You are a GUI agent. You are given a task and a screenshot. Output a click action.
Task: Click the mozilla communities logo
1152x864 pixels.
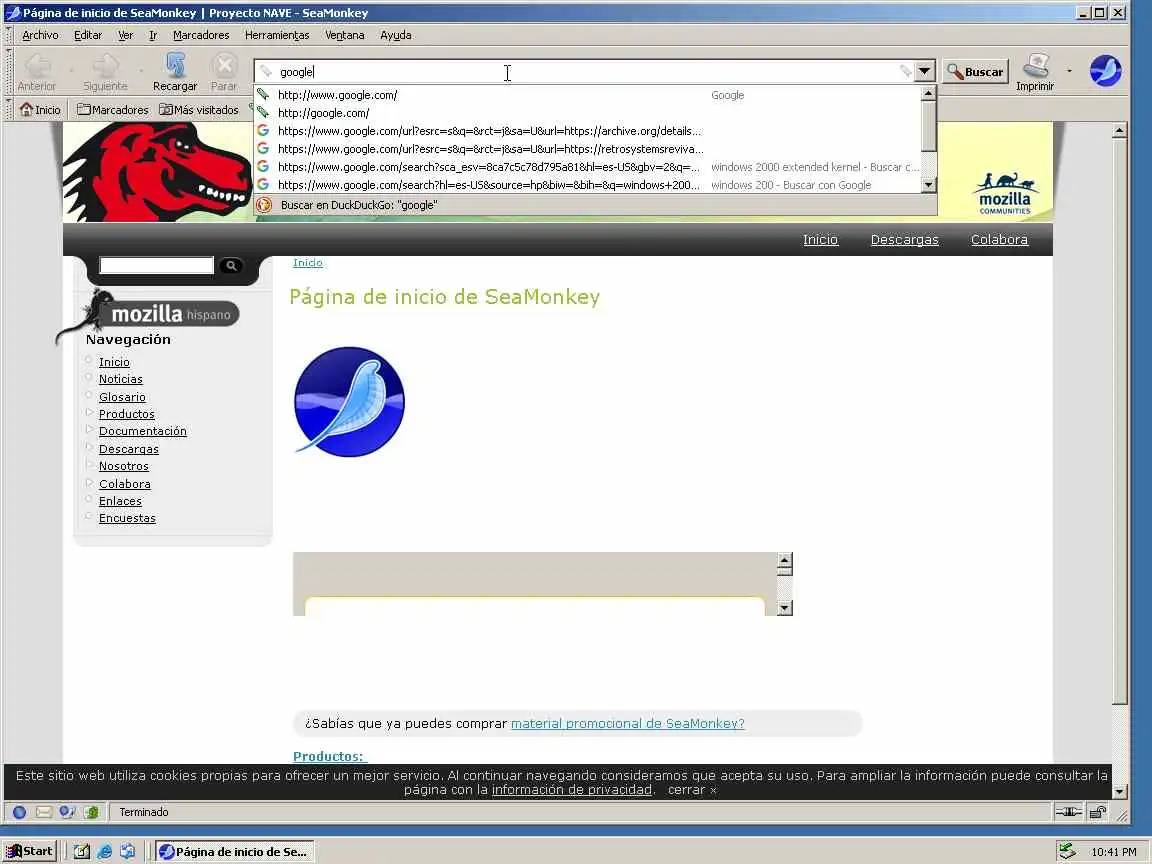click(1005, 193)
